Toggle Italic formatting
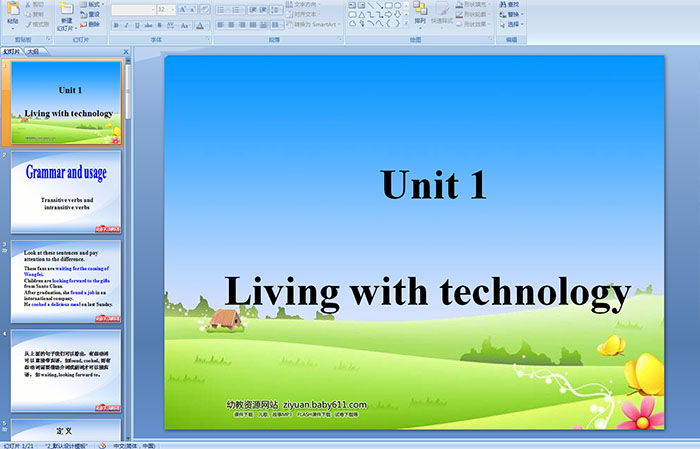This screenshot has width=700, height=449. [x=126, y=25]
